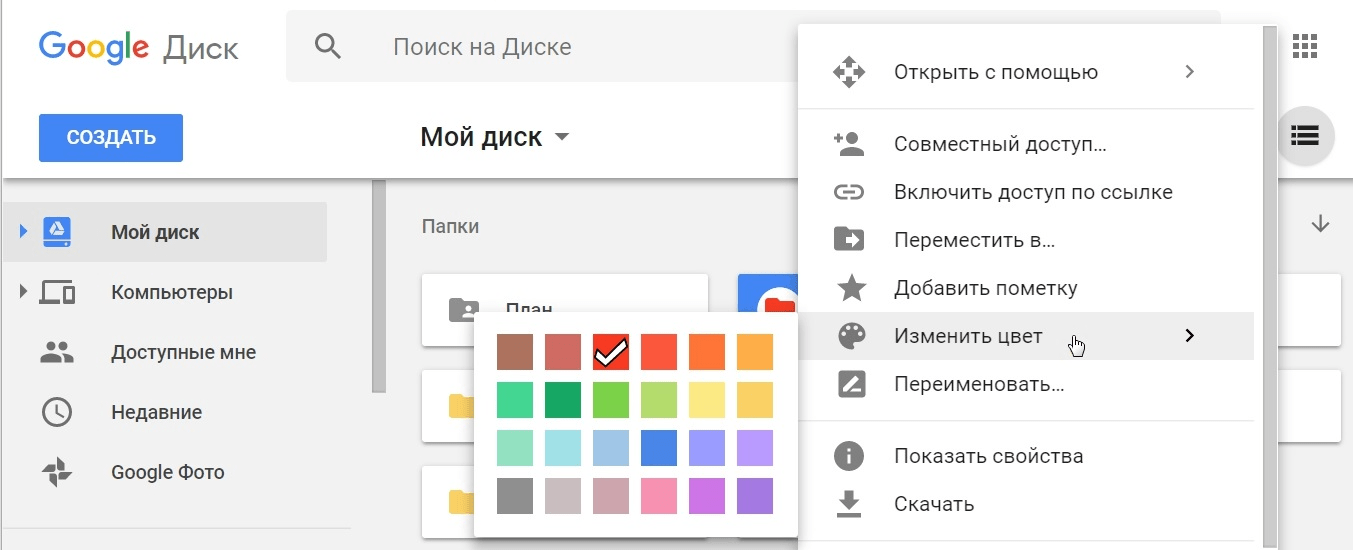
Task: Click the pencil icon for Переименовать
Action: pyautogui.click(x=850, y=384)
